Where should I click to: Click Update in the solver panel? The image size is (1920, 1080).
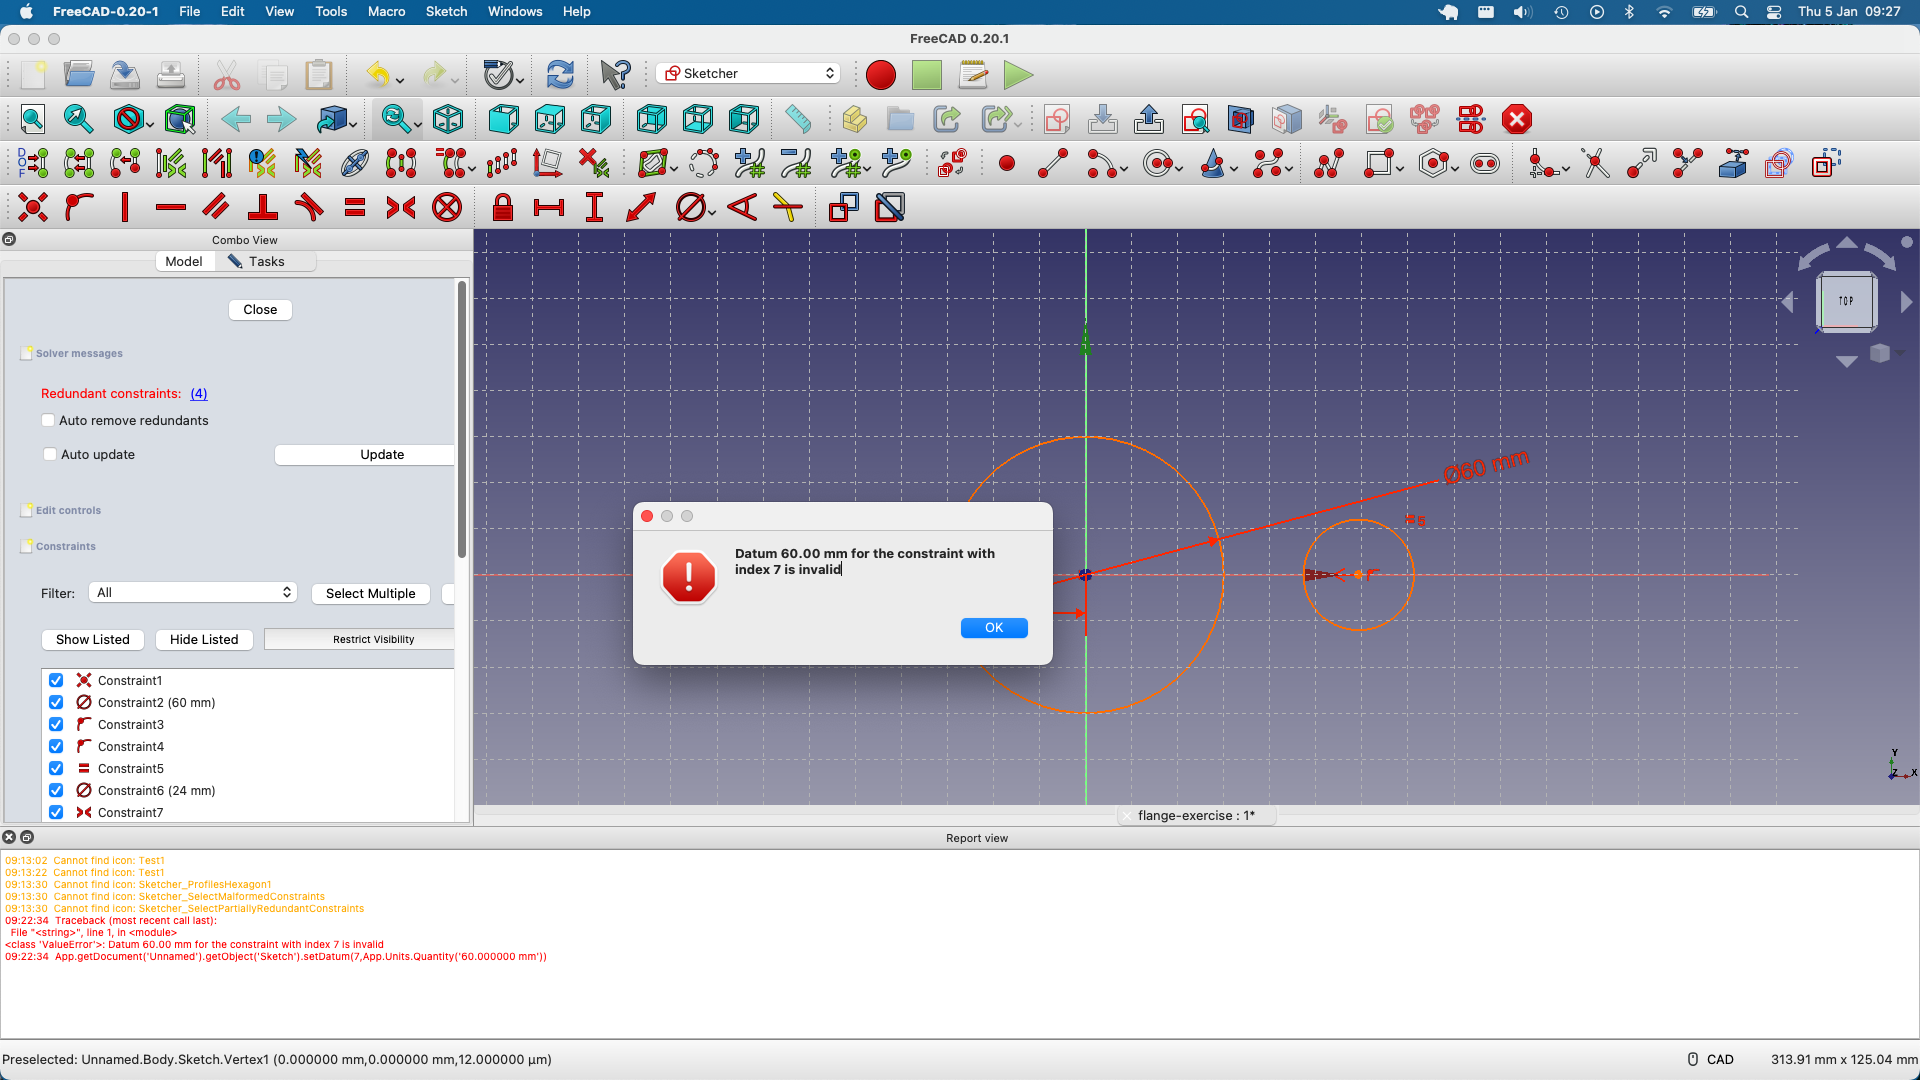click(382, 454)
